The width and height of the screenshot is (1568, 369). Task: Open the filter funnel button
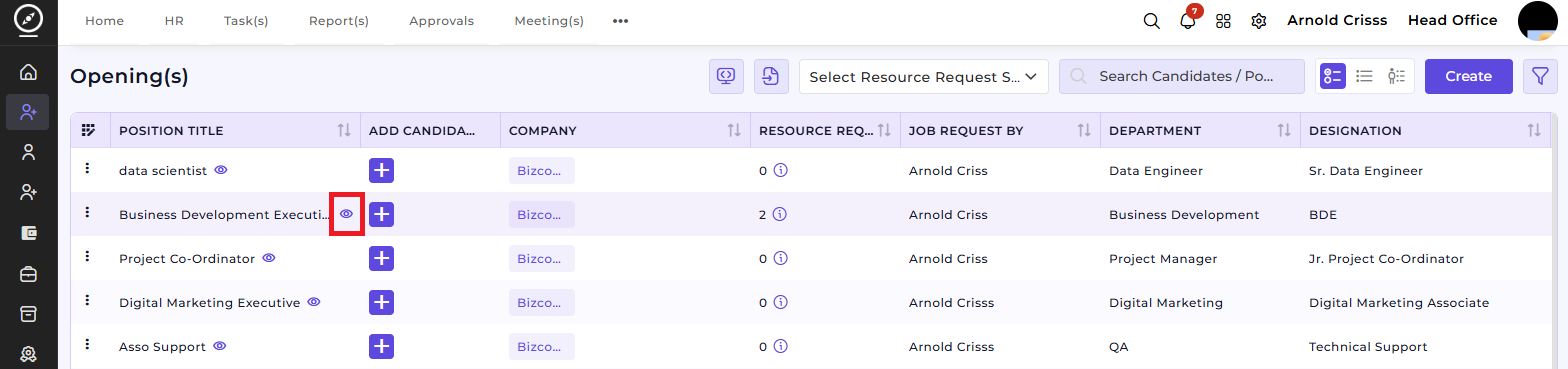point(1540,76)
